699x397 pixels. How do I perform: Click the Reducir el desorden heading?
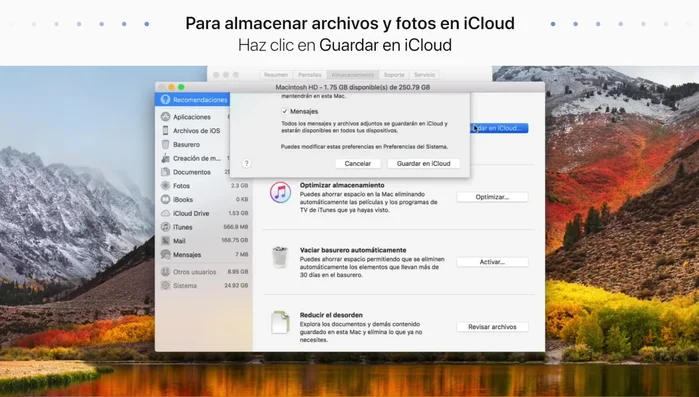point(331,315)
